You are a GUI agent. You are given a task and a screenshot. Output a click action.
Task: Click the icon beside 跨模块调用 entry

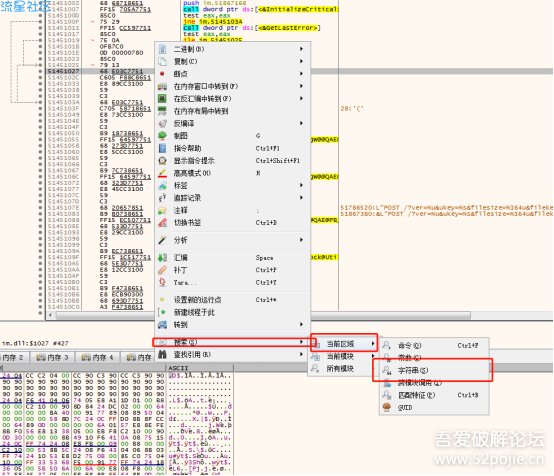387,383
